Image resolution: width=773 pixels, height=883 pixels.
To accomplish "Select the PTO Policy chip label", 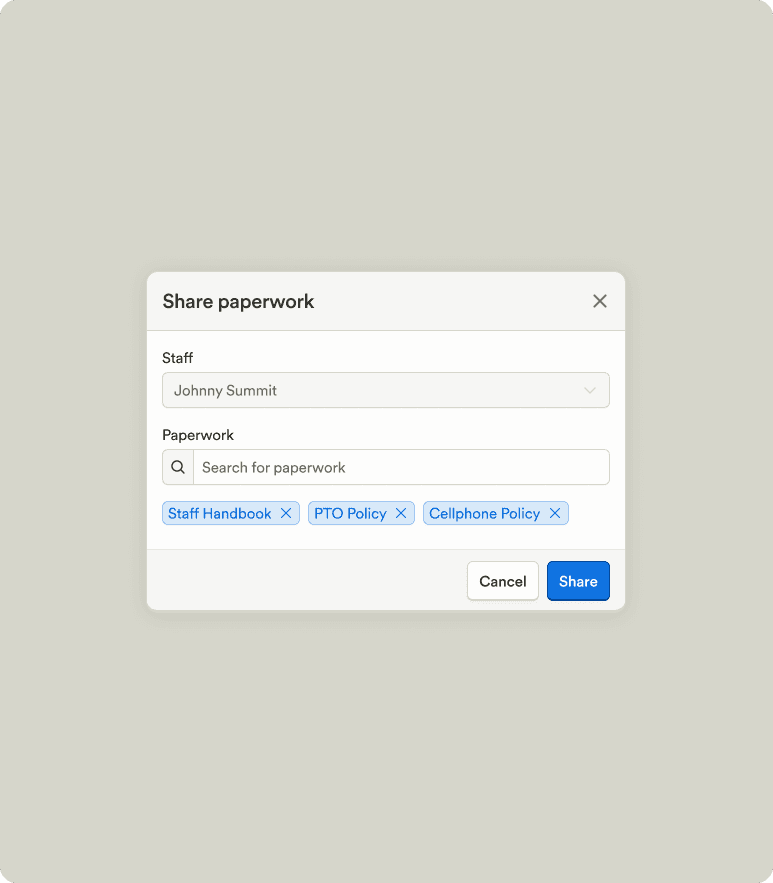I will (x=350, y=514).
